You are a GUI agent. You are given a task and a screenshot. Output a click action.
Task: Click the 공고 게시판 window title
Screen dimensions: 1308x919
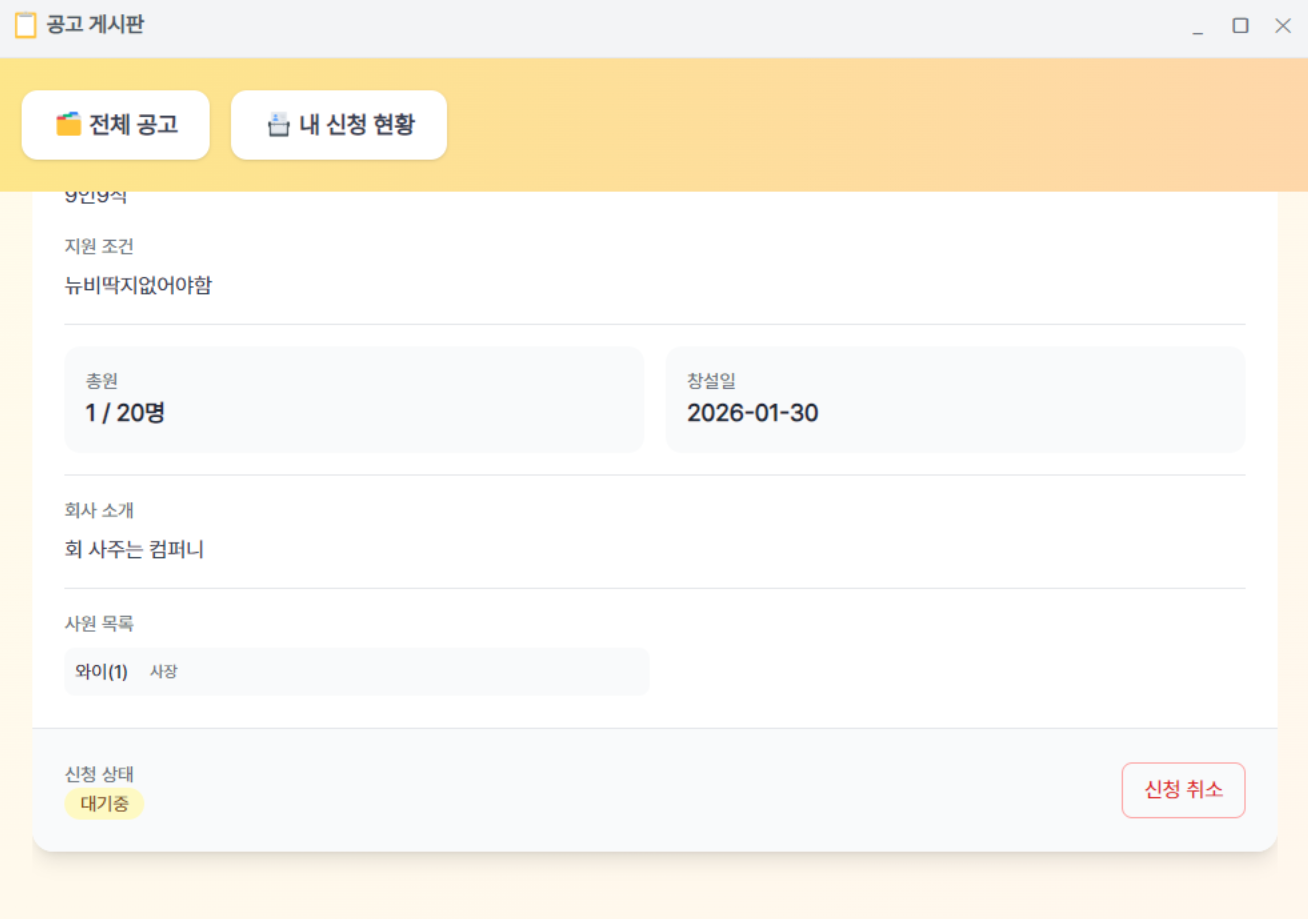click(95, 26)
